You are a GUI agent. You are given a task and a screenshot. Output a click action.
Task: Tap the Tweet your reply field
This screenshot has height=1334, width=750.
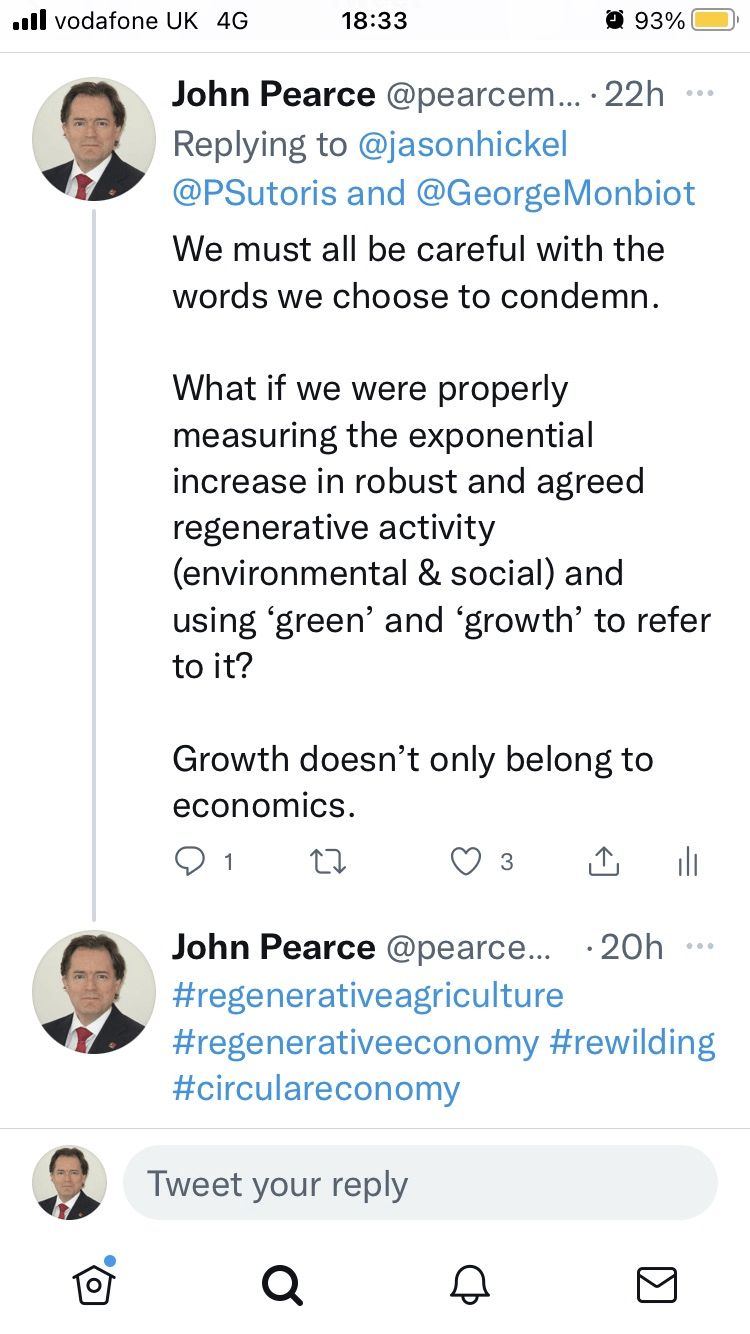pyautogui.click(x=420, y=1183)
